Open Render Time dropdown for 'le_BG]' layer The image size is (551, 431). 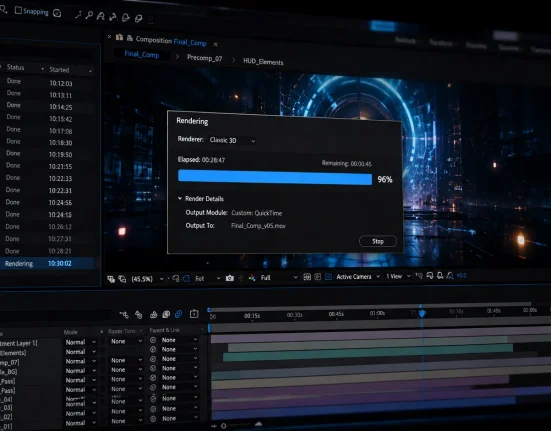point(127,370)
